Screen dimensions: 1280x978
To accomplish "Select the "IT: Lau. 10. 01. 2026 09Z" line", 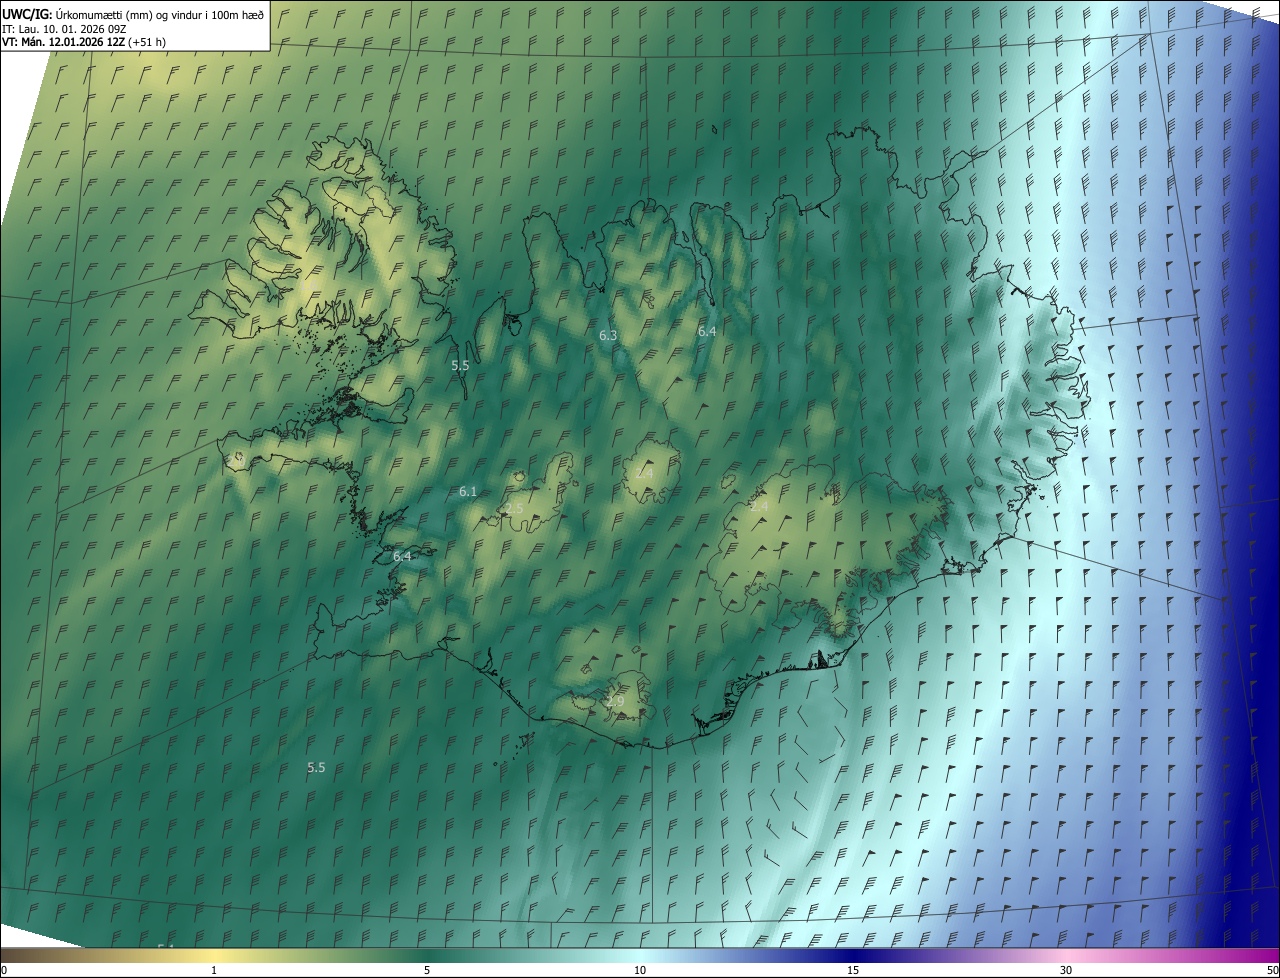I will (65, 28).
